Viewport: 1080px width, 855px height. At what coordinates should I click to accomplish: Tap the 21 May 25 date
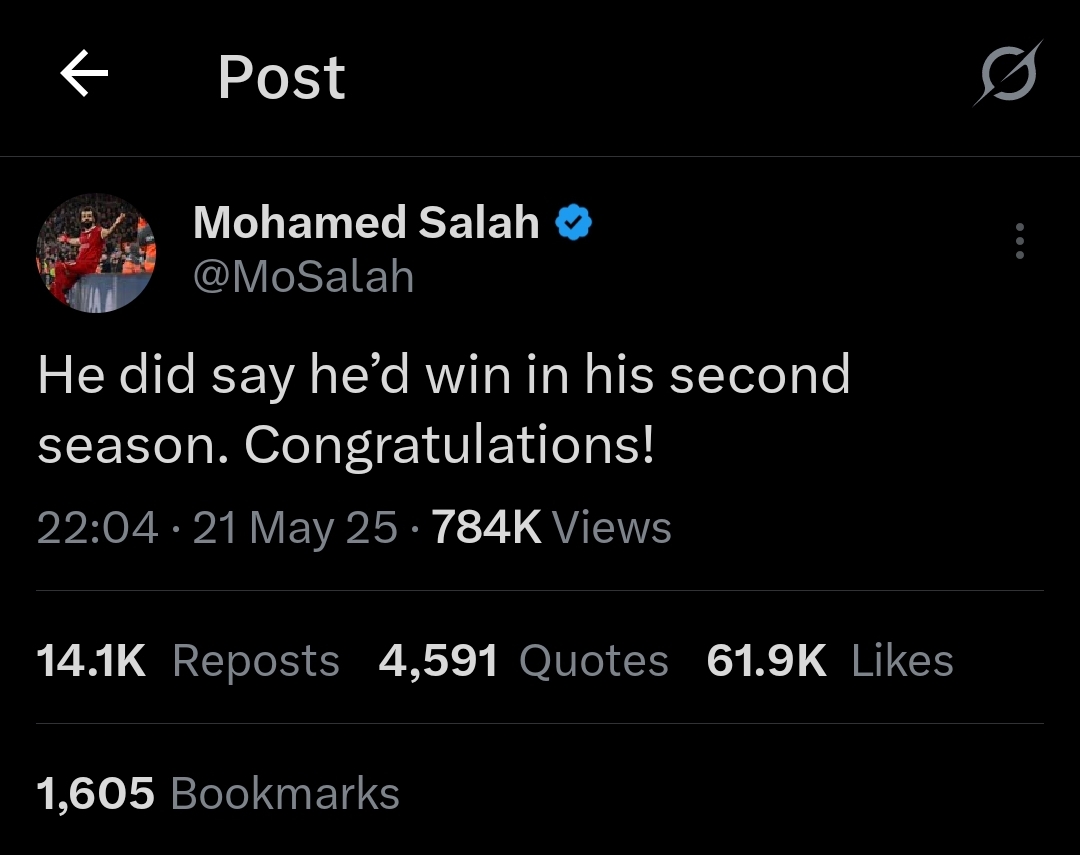point(295,529)
